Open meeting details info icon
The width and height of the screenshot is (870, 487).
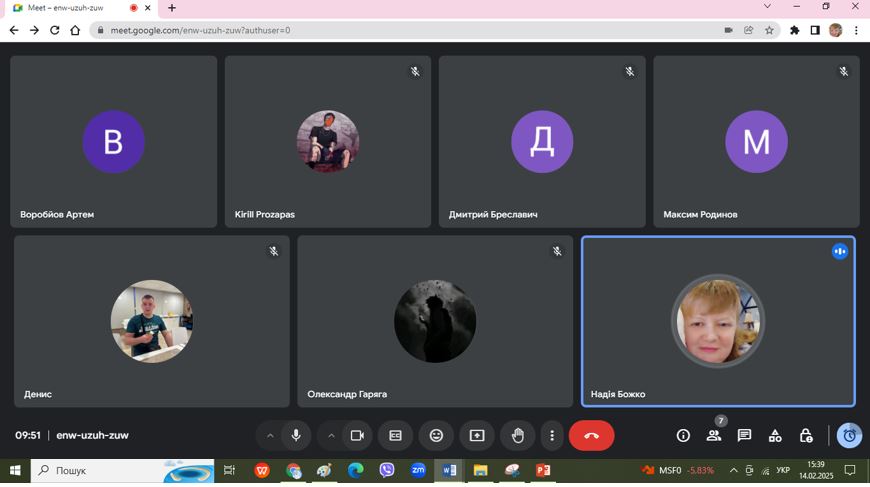[x=683, y=436]
